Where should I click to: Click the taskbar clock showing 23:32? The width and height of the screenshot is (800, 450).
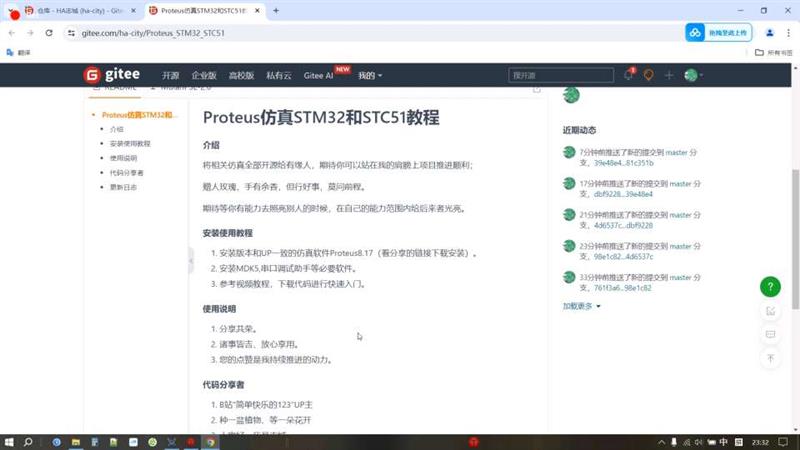pos(760,442)
